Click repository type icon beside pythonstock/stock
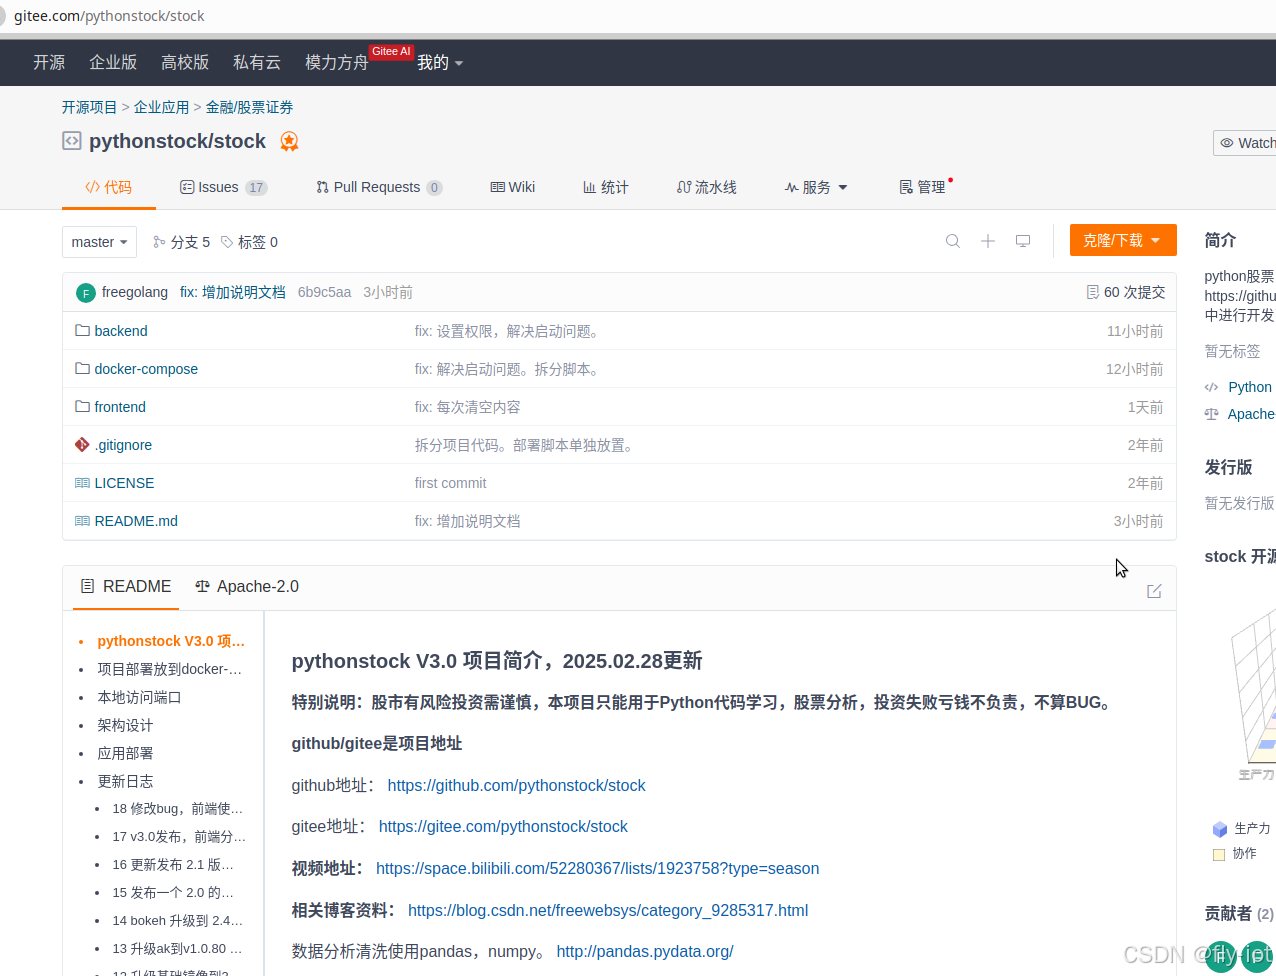The image size is (1276, 976). (72, 141)
